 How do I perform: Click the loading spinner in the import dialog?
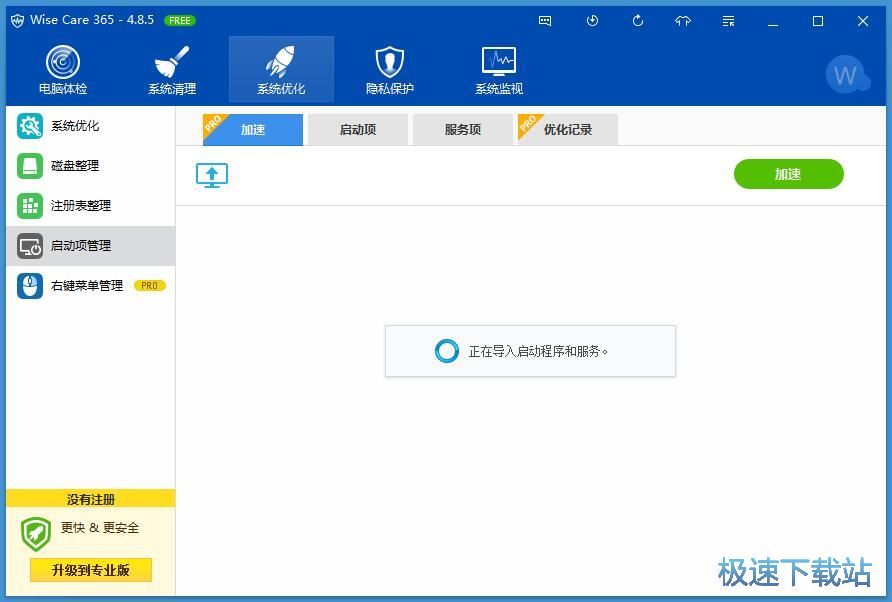(447, 350)
